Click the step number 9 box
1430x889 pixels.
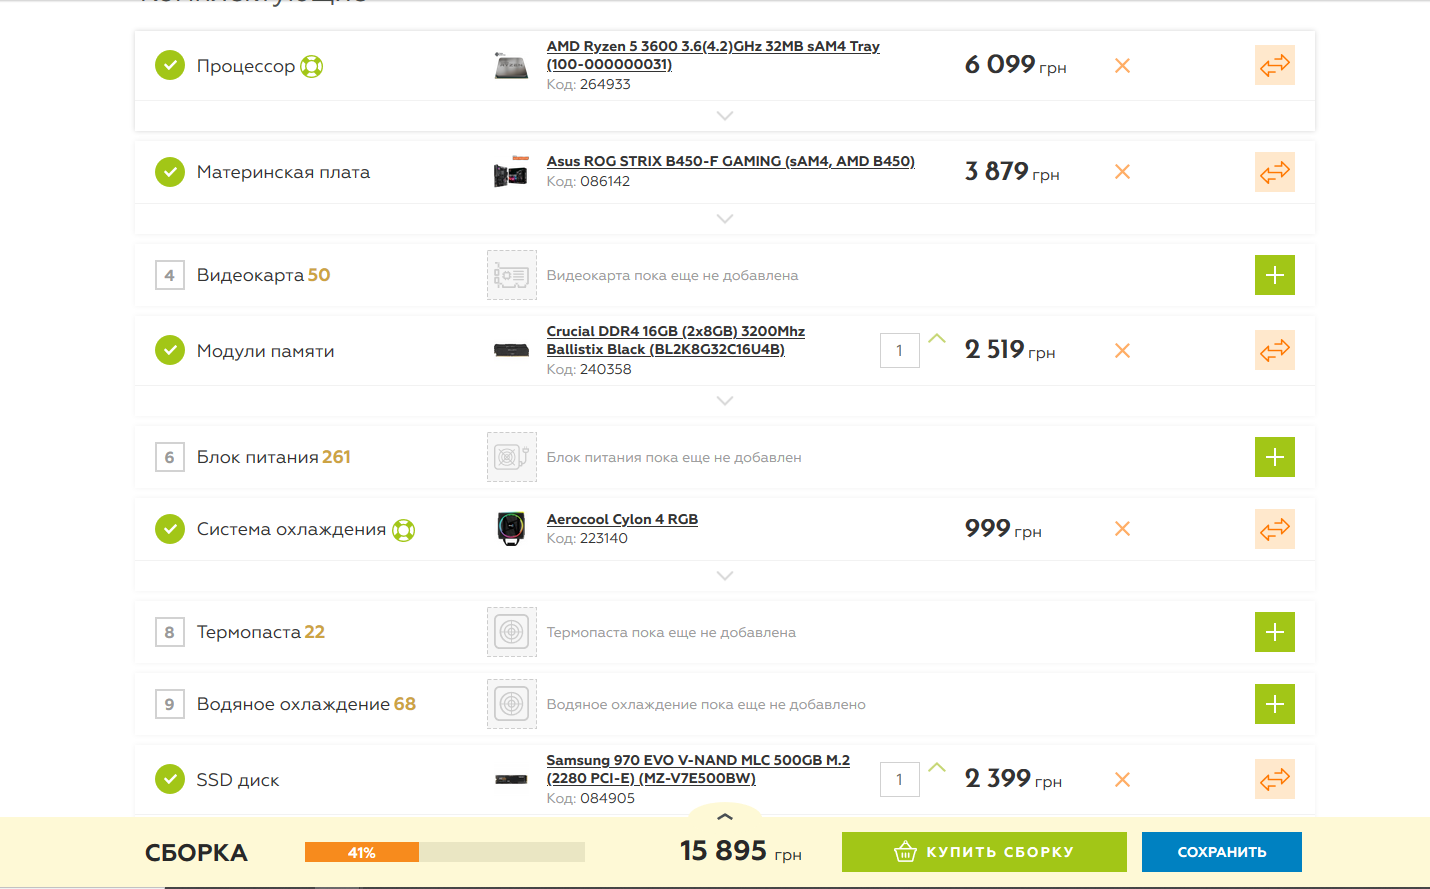coord(170,704)
